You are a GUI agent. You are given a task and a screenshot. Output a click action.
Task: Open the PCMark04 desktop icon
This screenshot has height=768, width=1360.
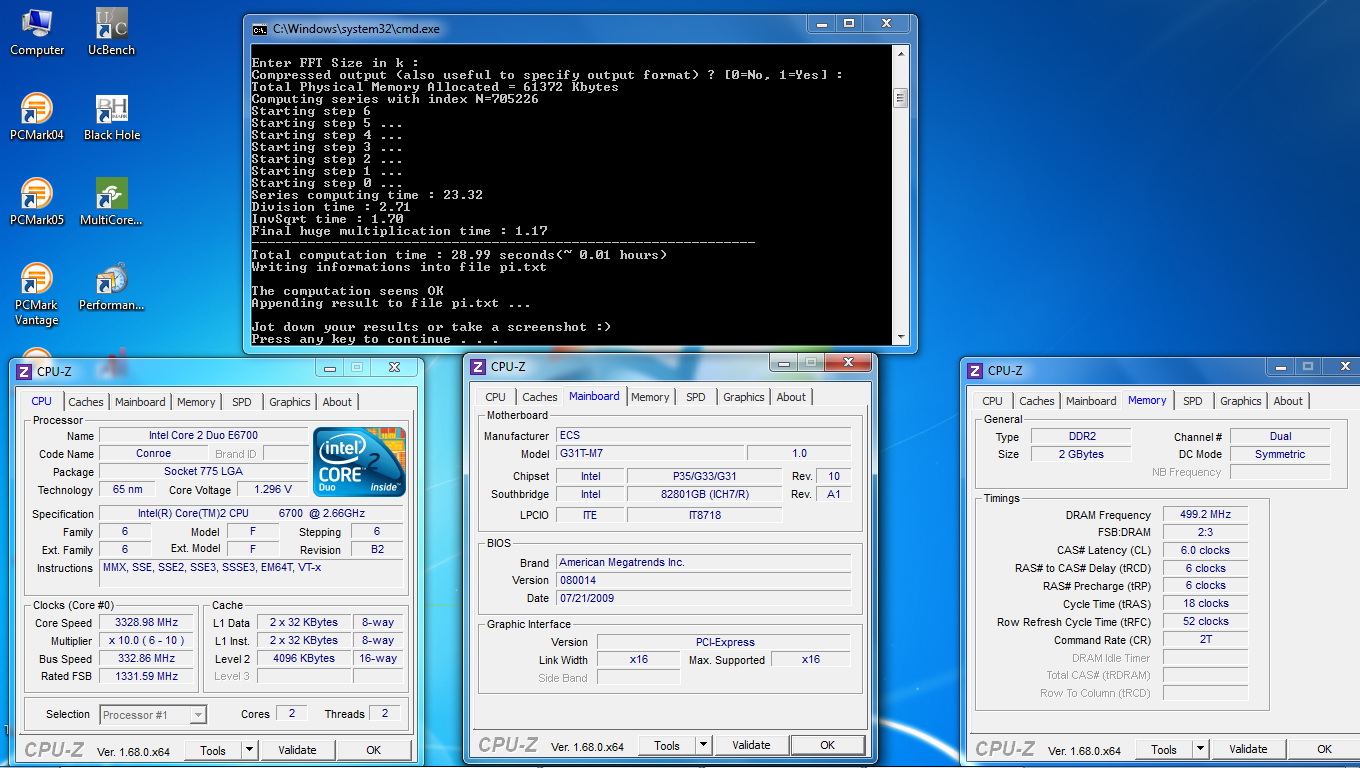click(x=37, y=117)
